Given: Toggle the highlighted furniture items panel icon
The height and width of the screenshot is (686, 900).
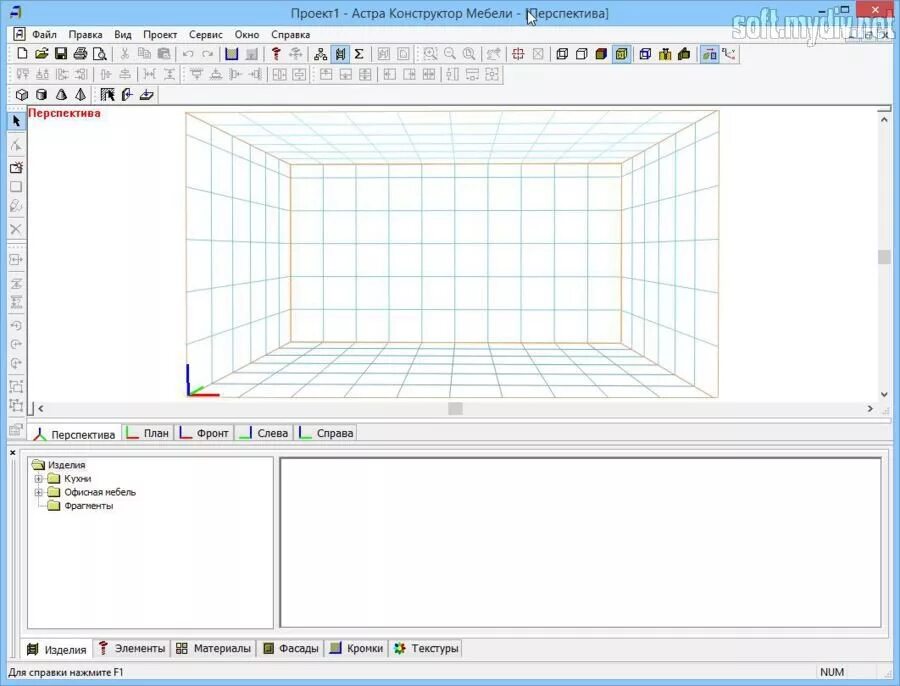Looking at the screenshot, I should pyautogui.click(x=340, y=54).
